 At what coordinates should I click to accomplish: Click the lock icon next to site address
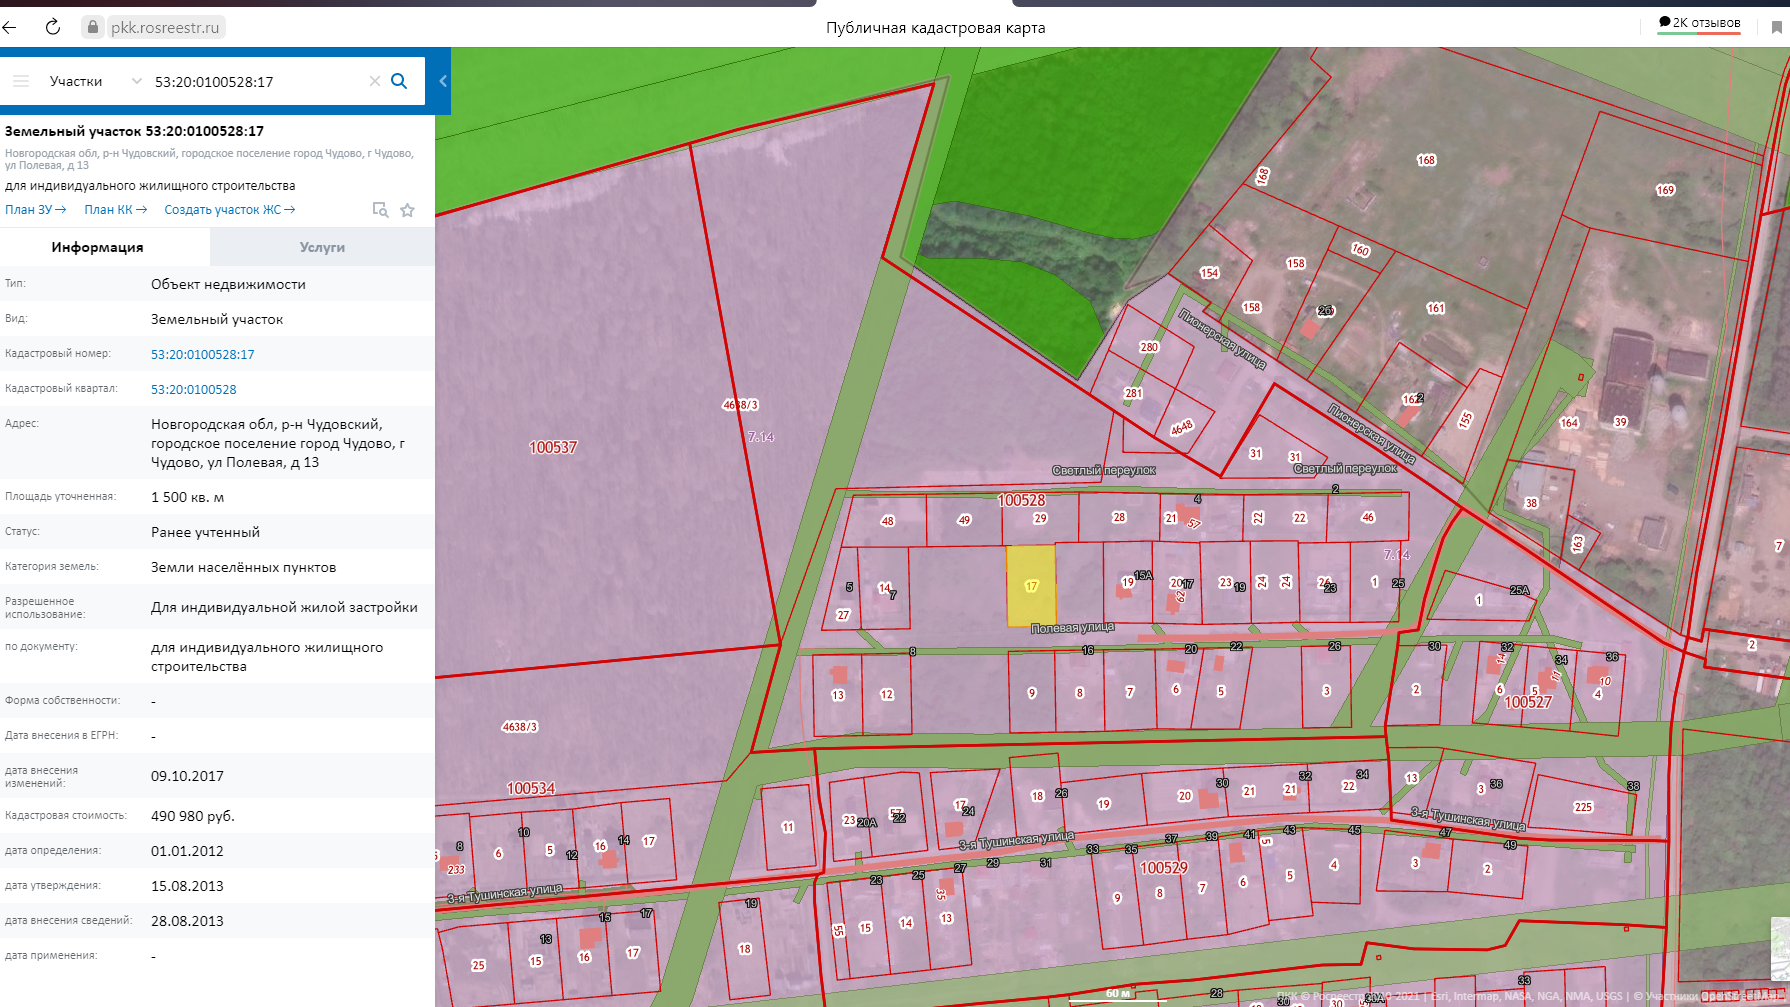93,27
